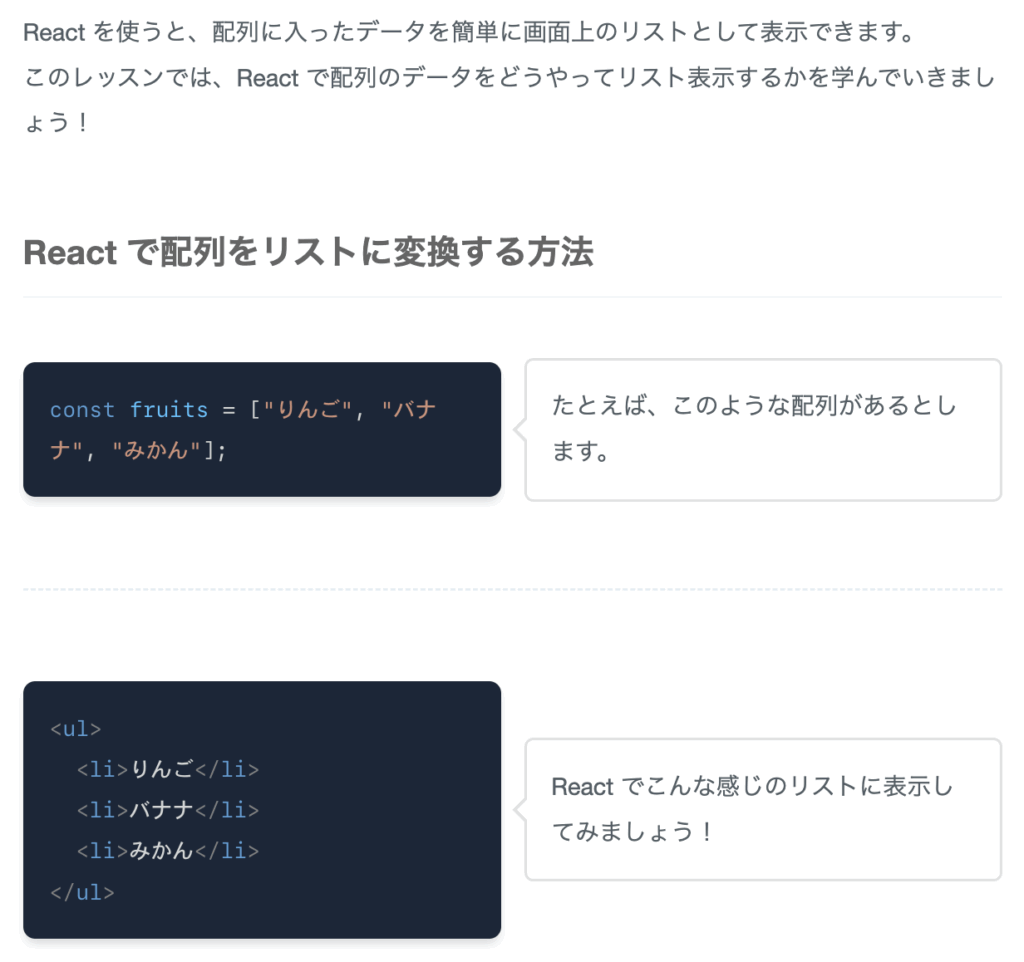Click the horizontal rule under the heading
1024x962 pixels.
tap(512, 297)
